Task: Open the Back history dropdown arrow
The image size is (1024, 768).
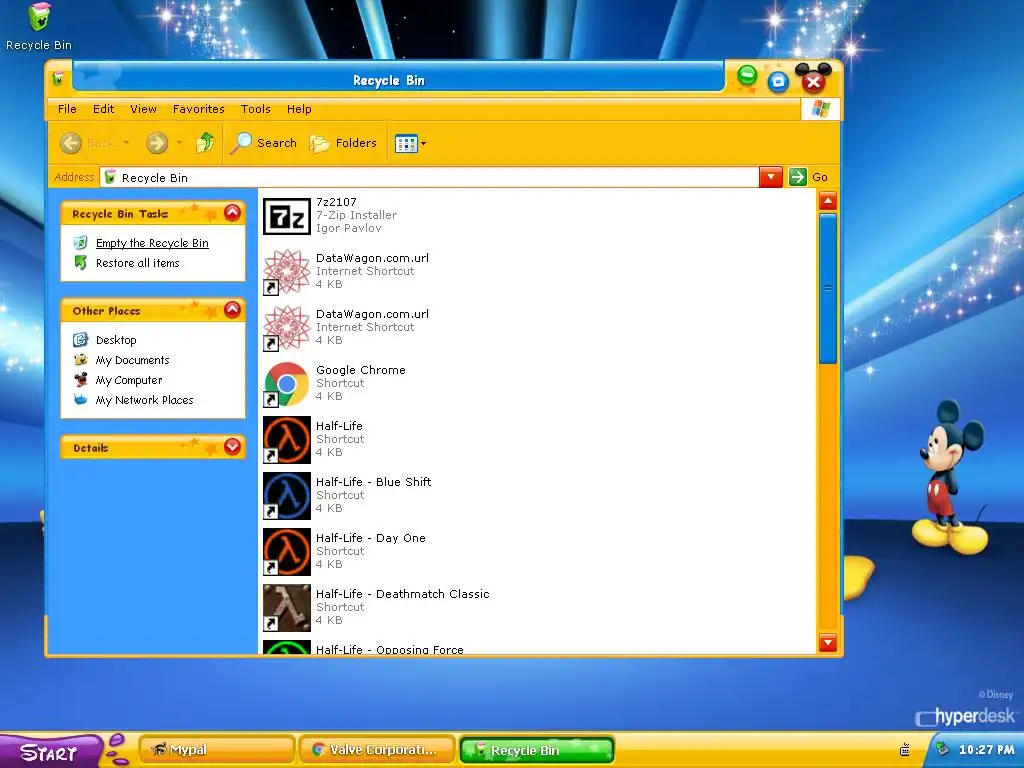Action: [x=126, y=142]
